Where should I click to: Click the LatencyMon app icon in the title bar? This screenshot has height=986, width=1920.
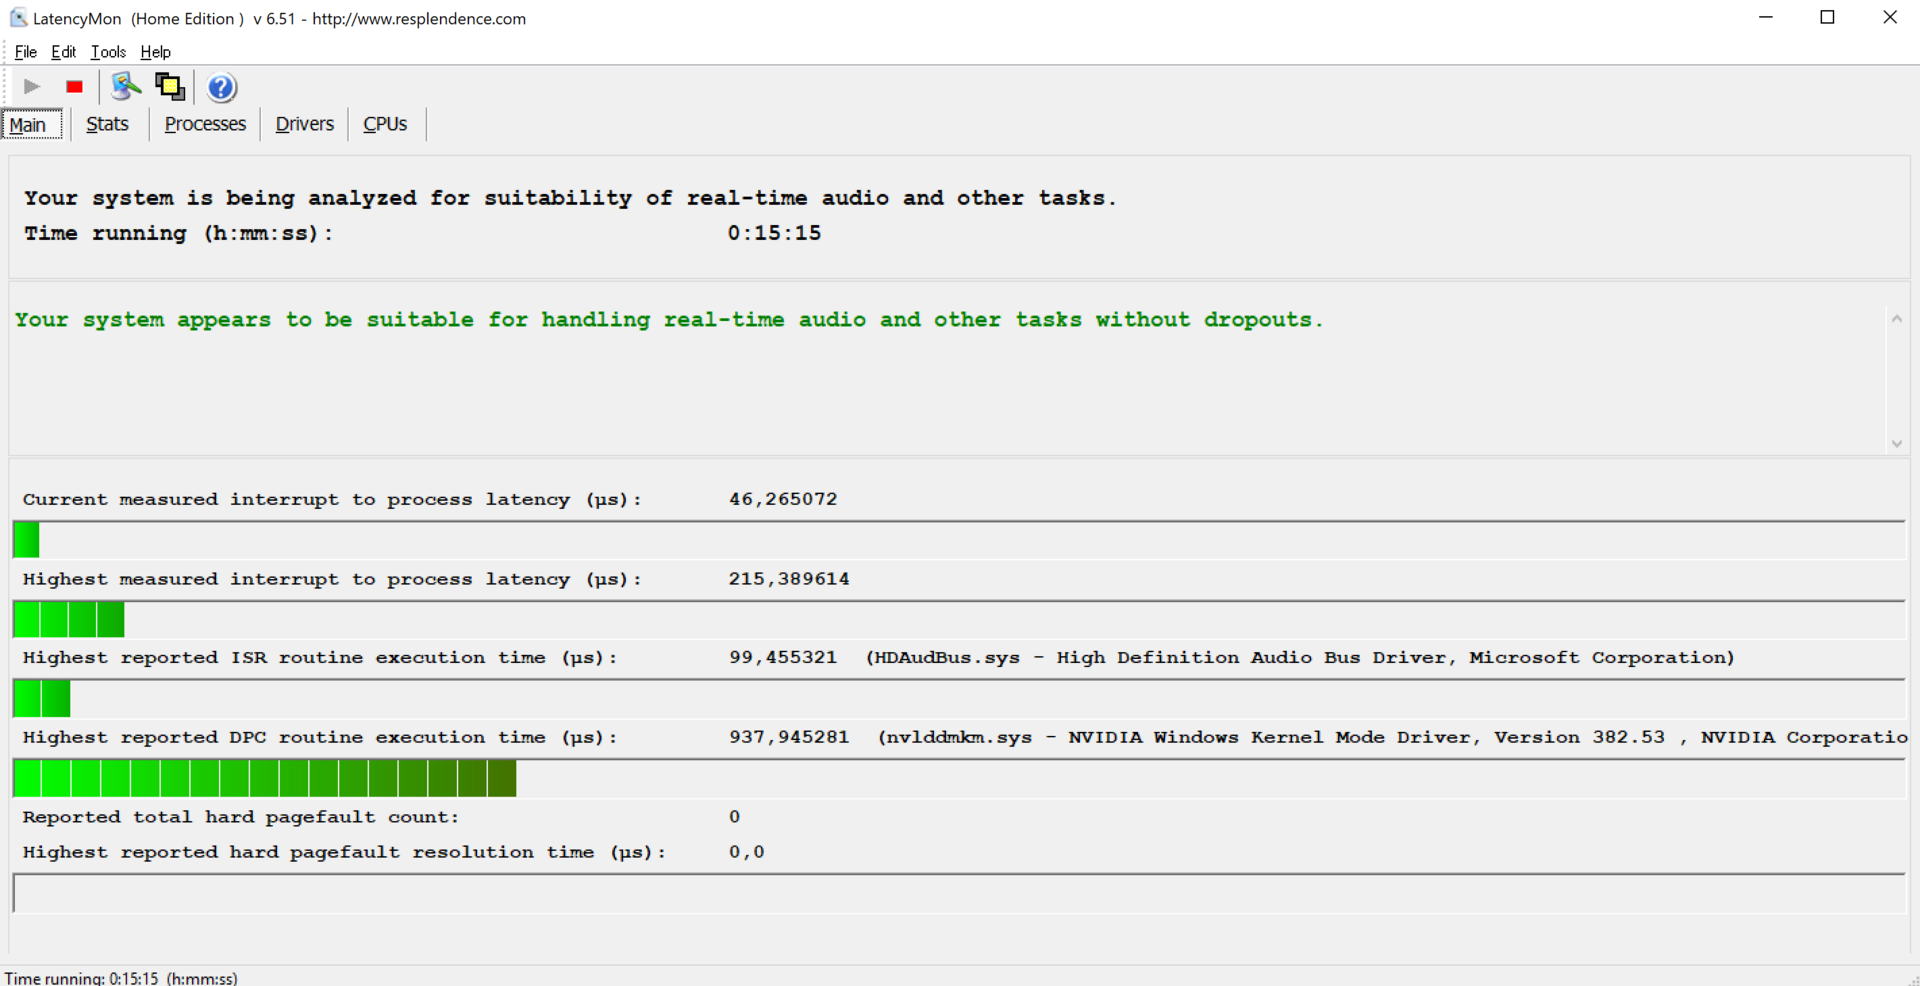18,18
